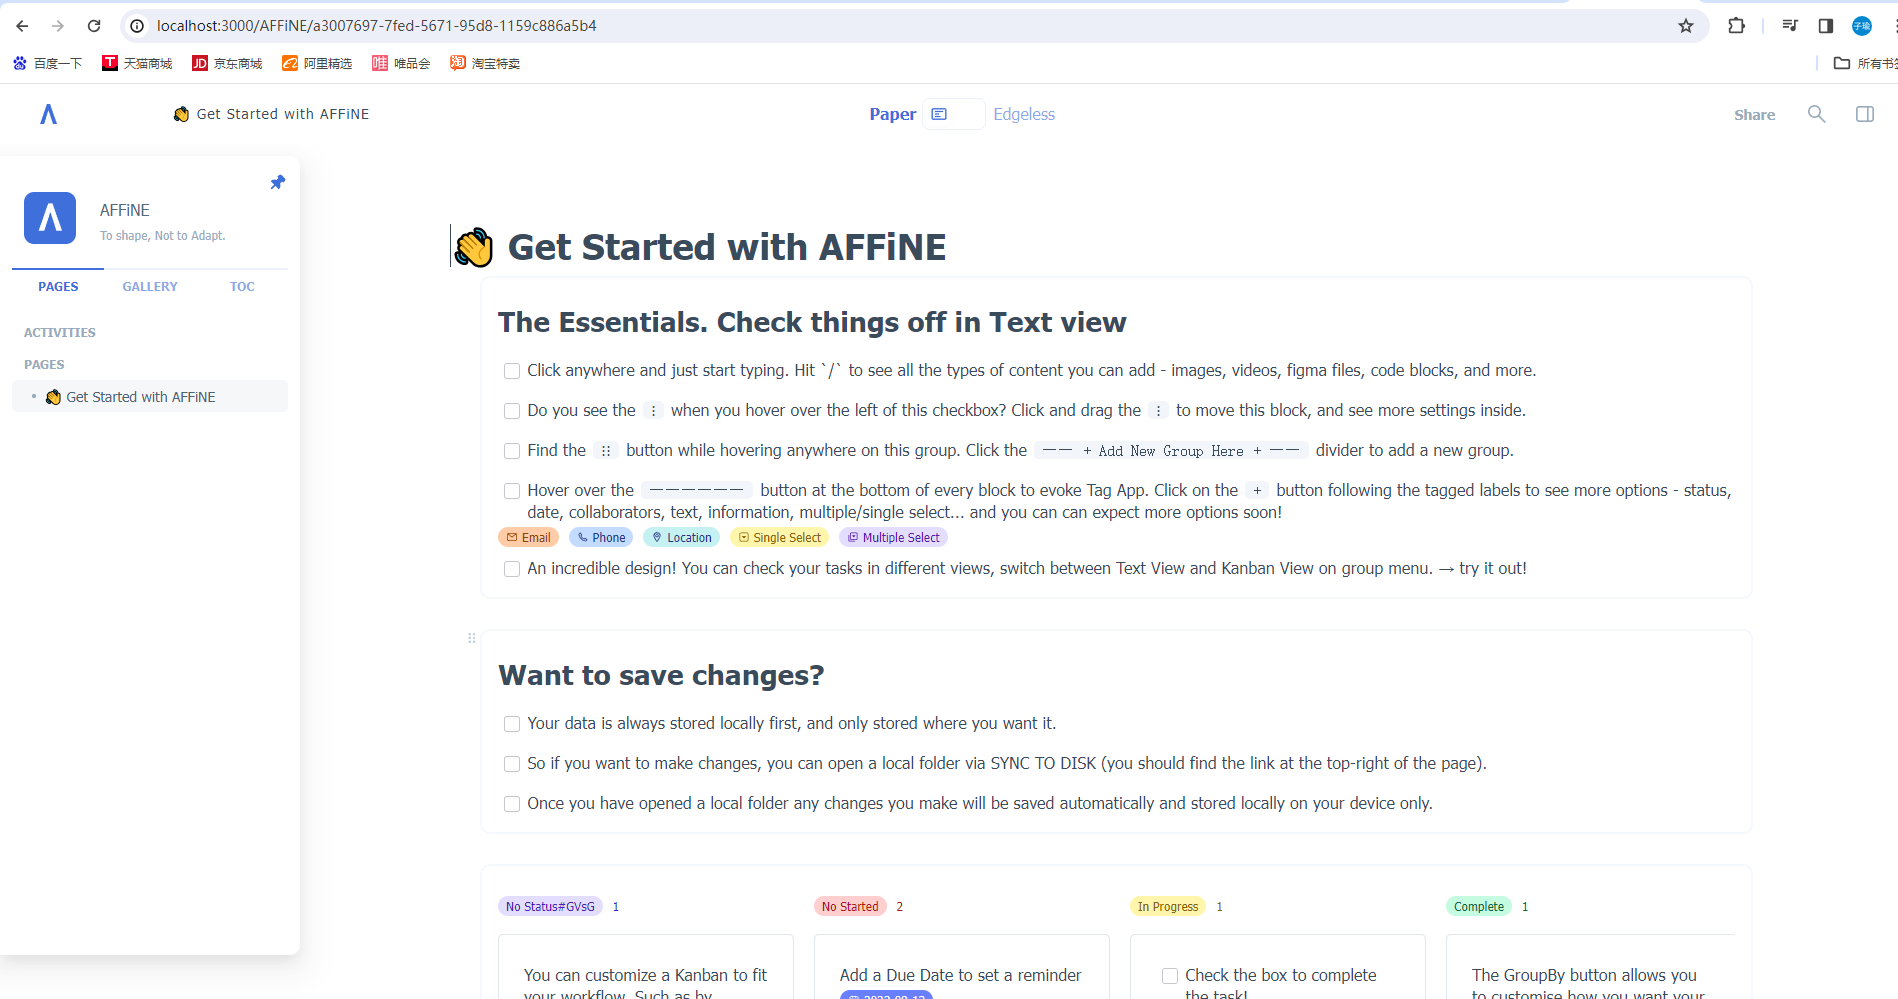This screenshot has width=1898, height=999.
Task: Switch to the PAGES tab in the sidebar
Action: (x=58, y=286)
